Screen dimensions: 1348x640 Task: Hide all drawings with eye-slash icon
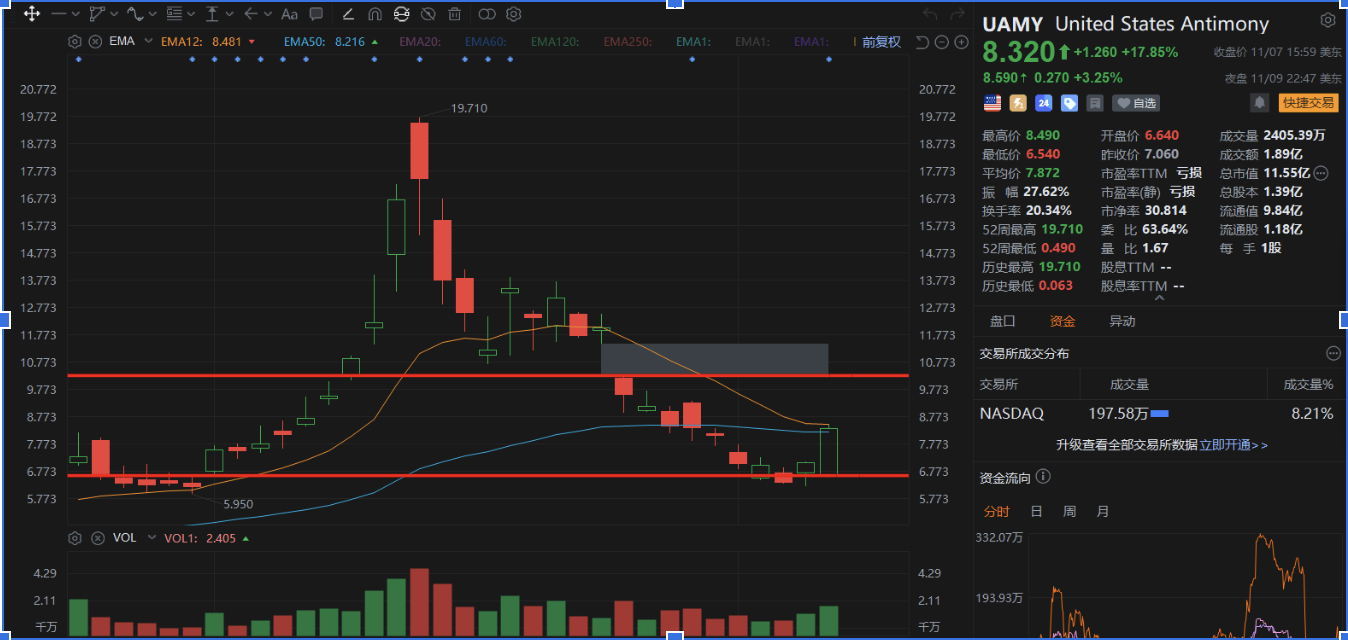(428, 14)
